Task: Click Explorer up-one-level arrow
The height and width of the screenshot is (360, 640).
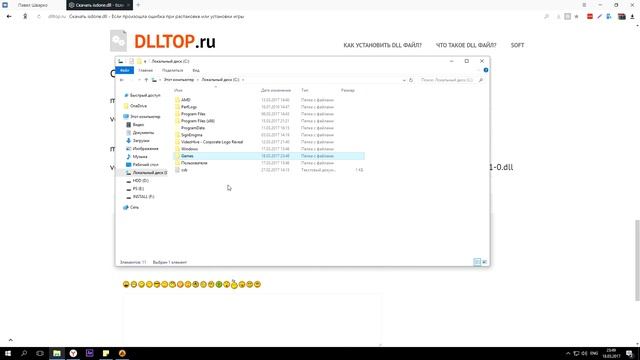Action: coord(146,80)
